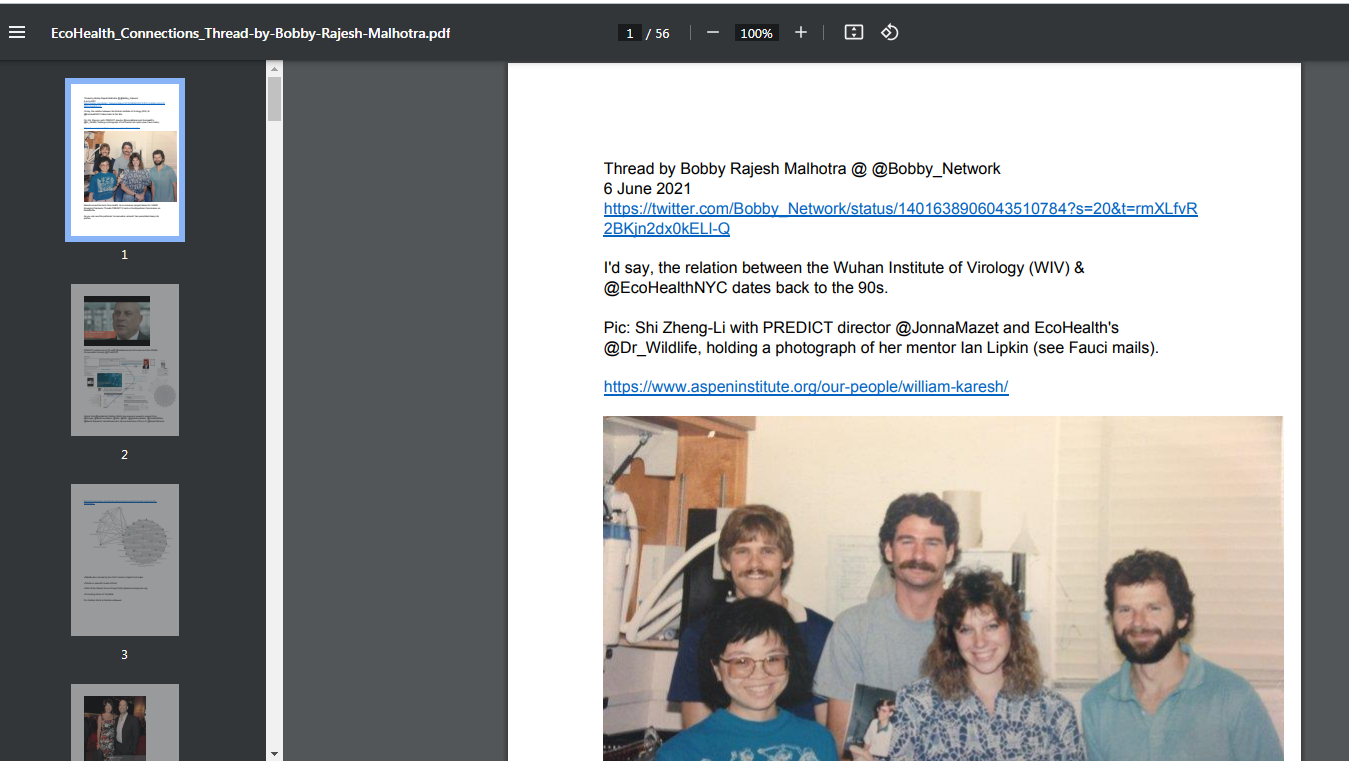Click the fit to page icon

853,33
